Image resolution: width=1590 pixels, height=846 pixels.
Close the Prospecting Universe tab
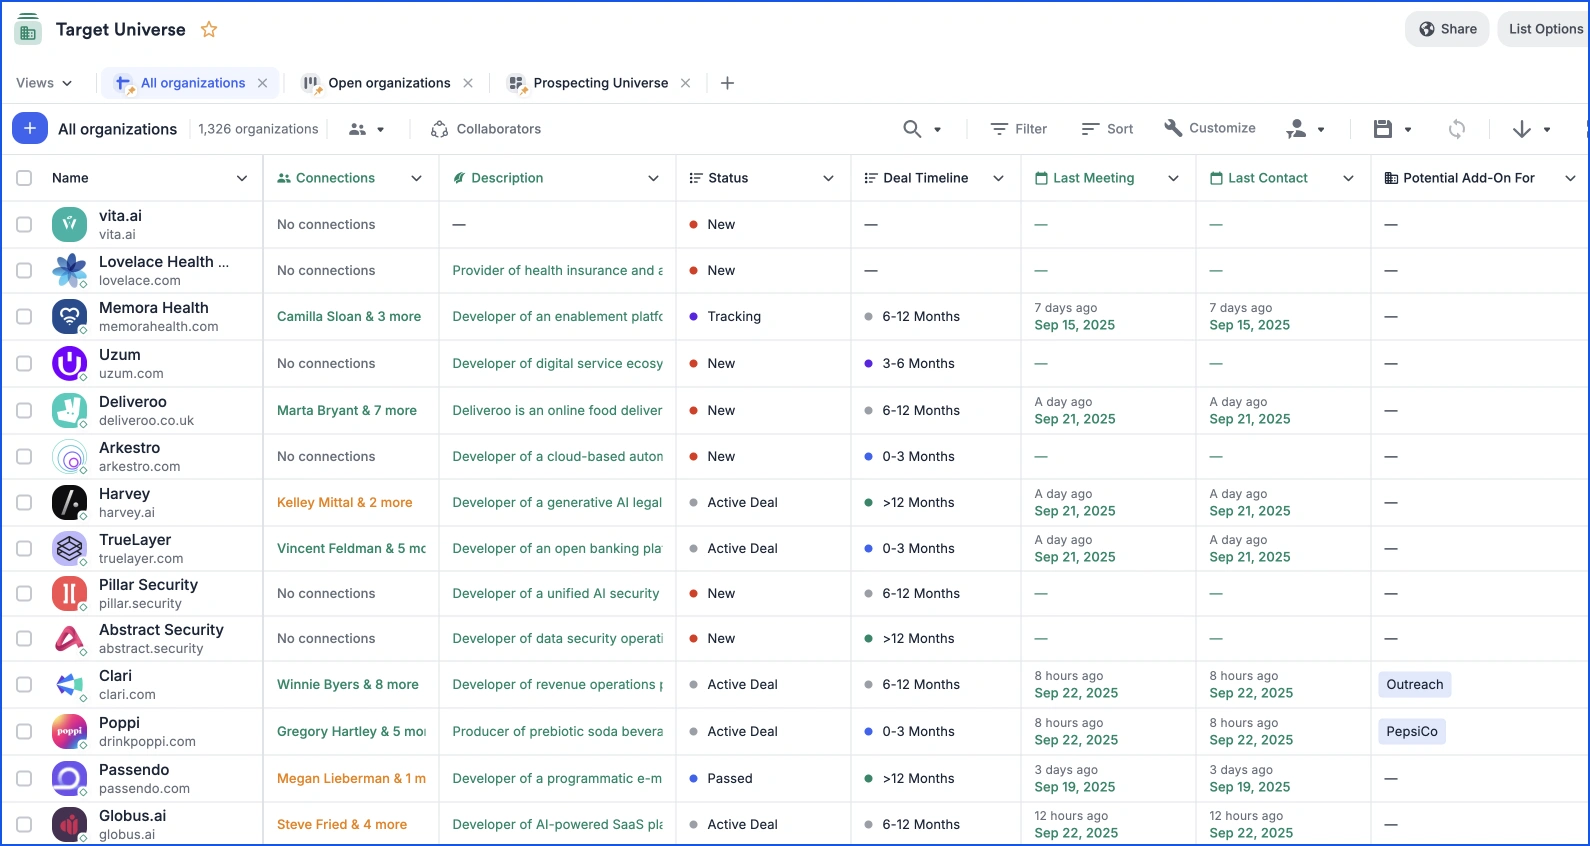(x=685, y=83)
